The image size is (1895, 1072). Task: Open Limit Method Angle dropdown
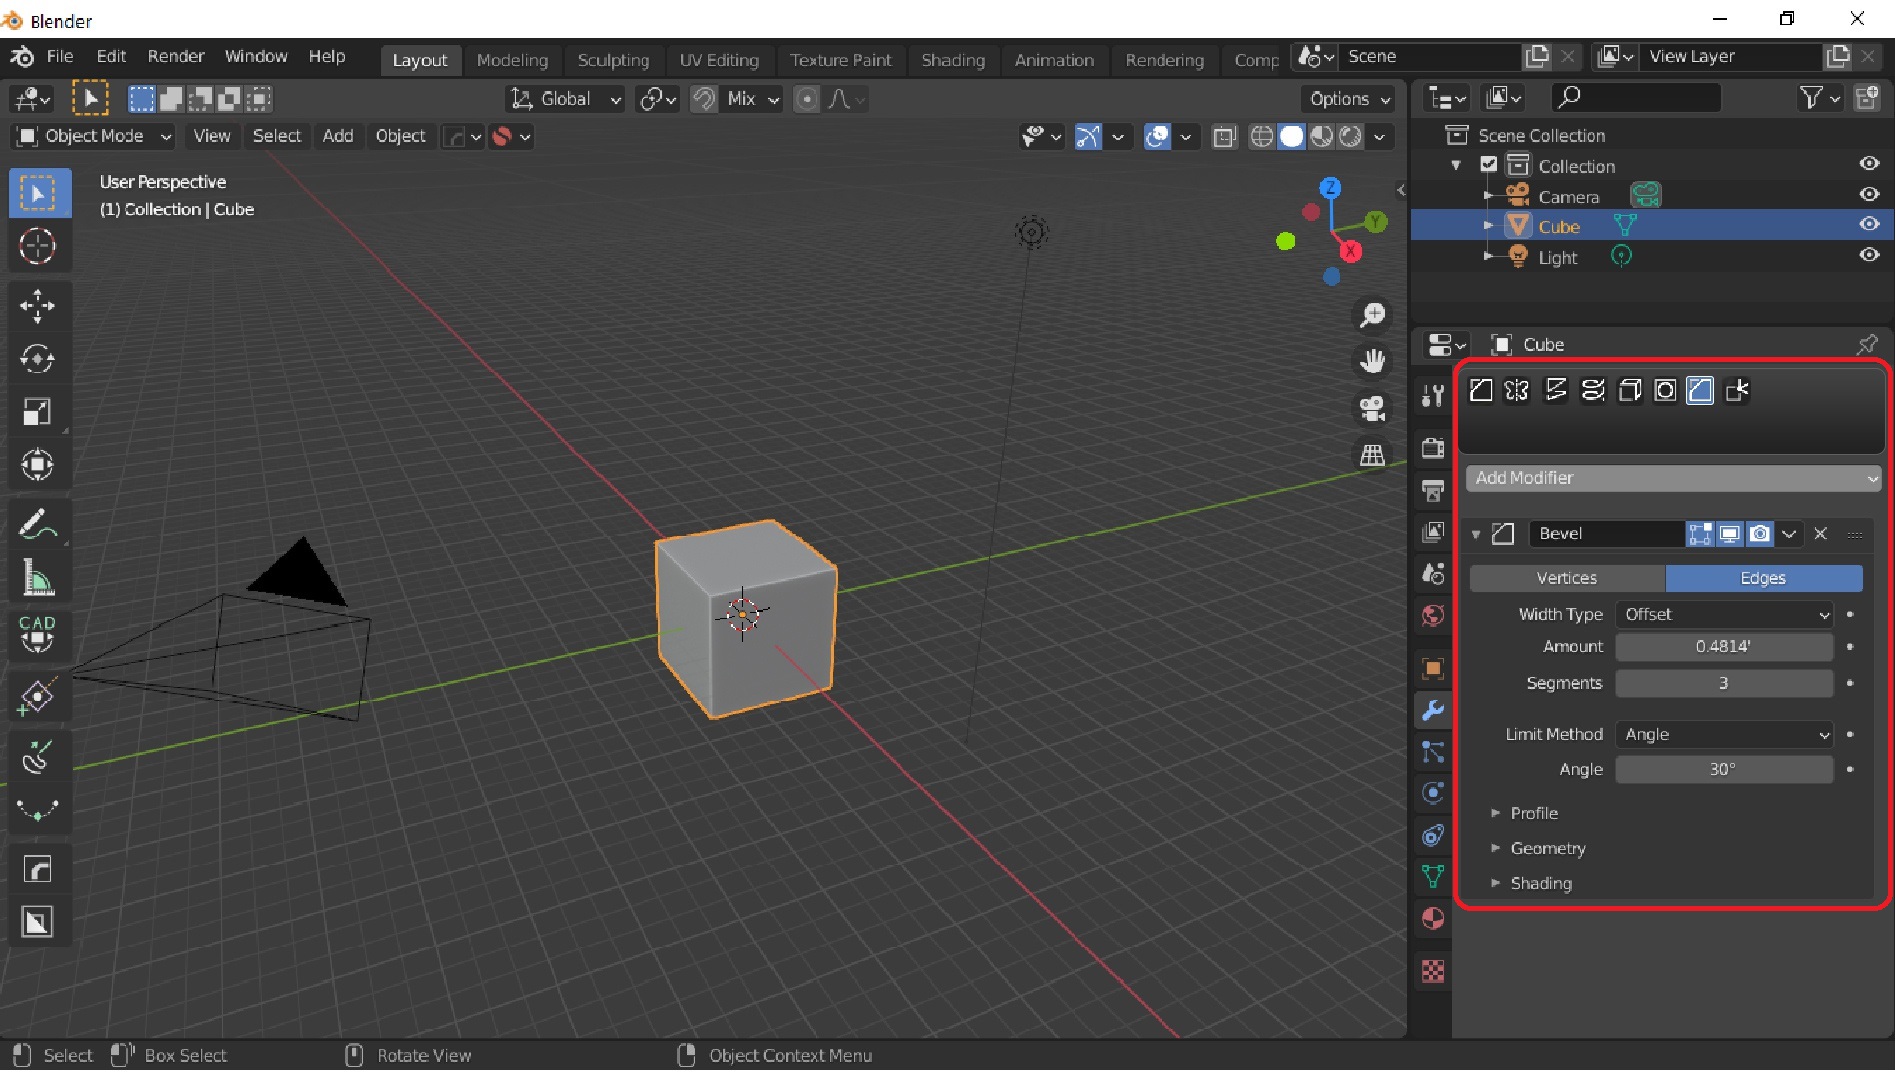tap(1724, 734)
